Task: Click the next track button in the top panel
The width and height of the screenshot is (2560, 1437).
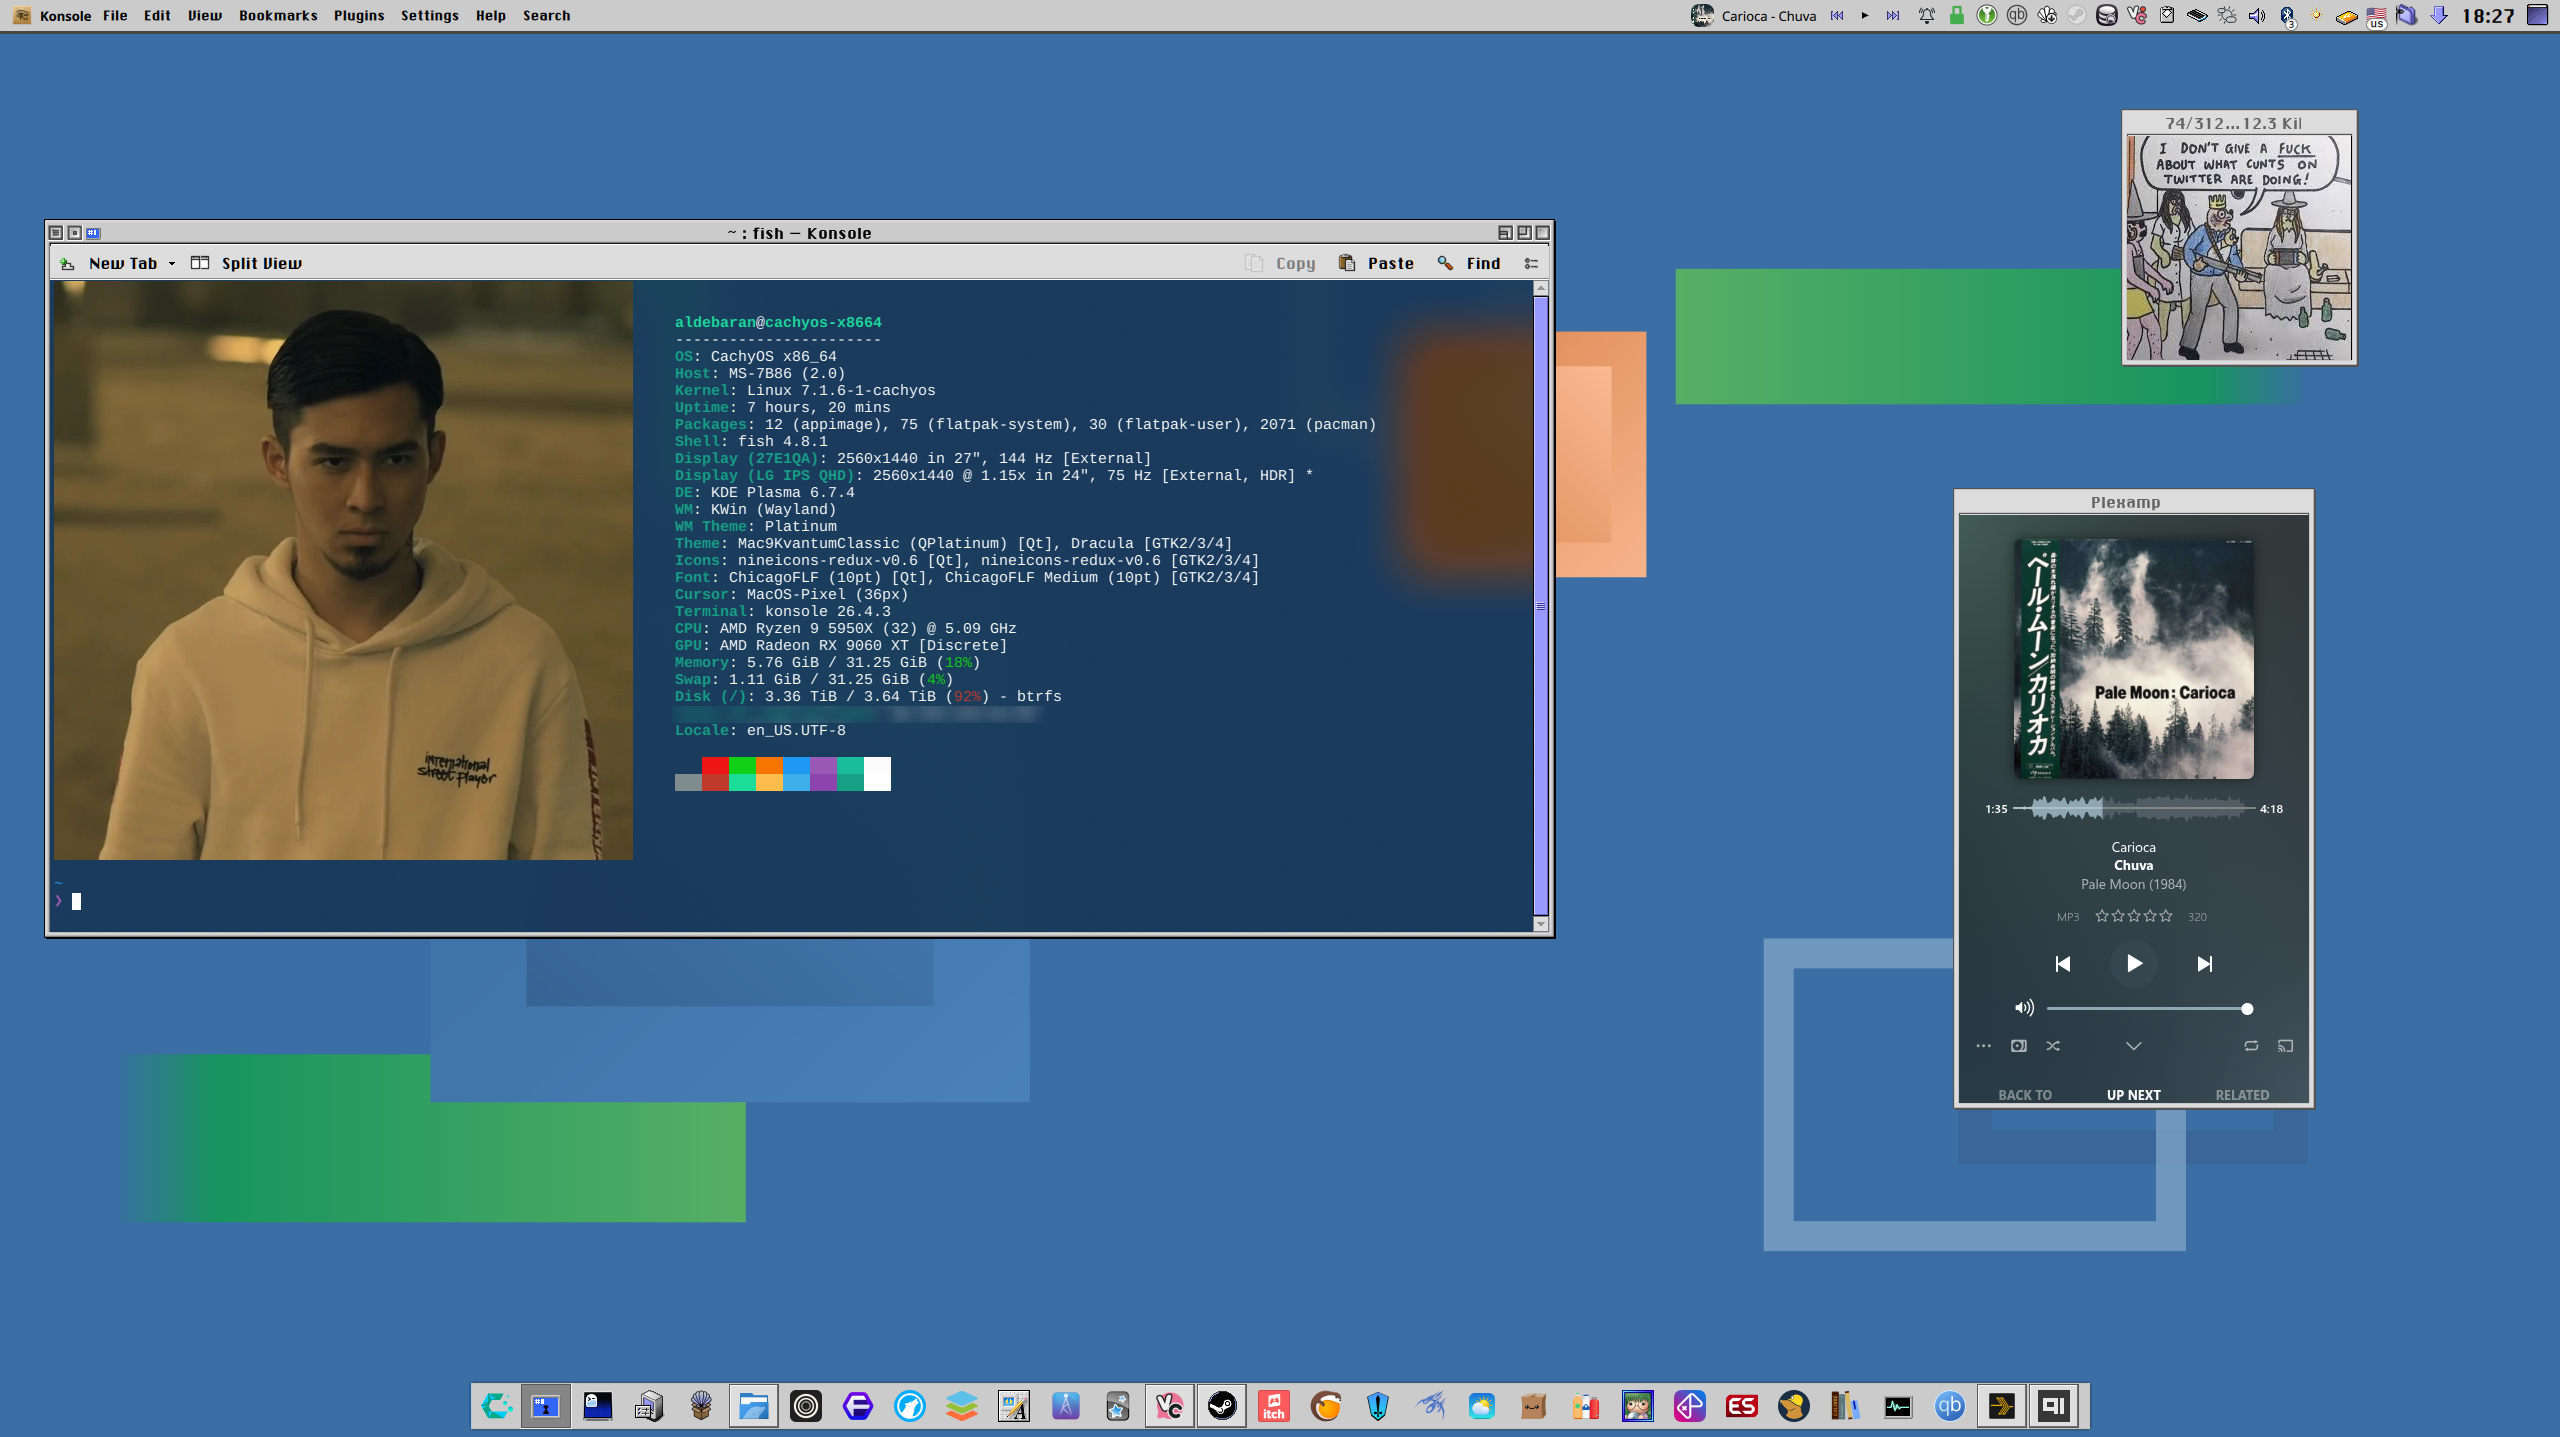Action: pos(1893,16)
